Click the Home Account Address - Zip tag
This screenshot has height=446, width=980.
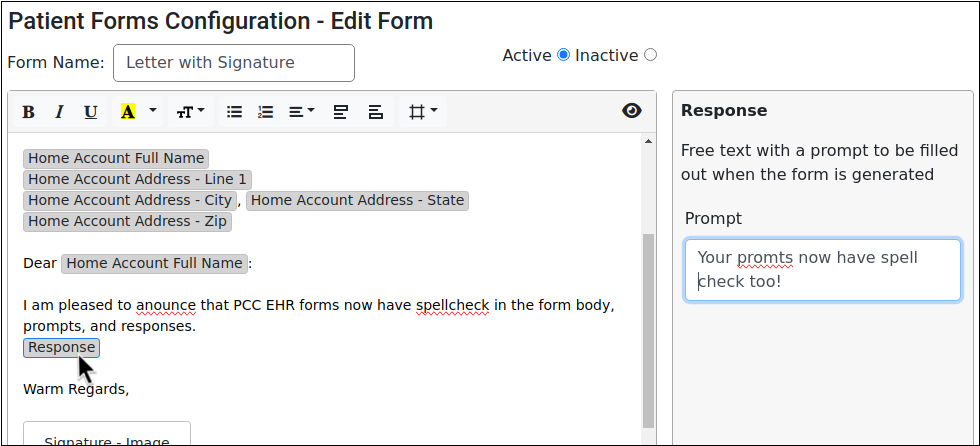click(x=127, y=222)
